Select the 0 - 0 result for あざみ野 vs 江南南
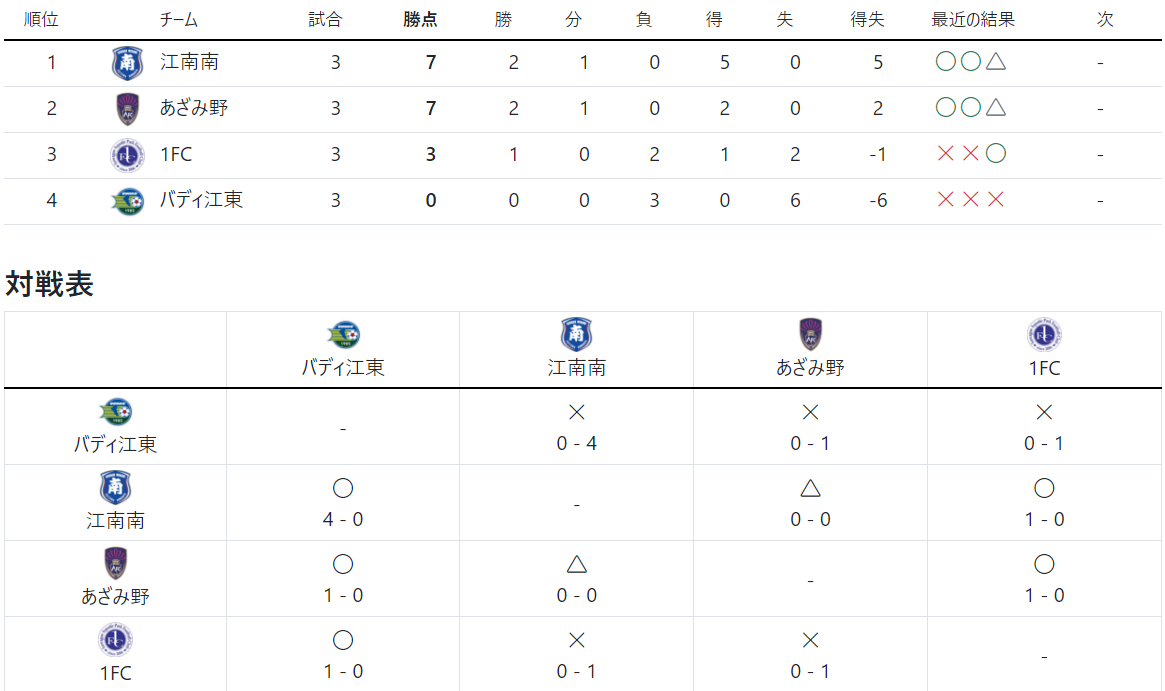 (577, 595)
